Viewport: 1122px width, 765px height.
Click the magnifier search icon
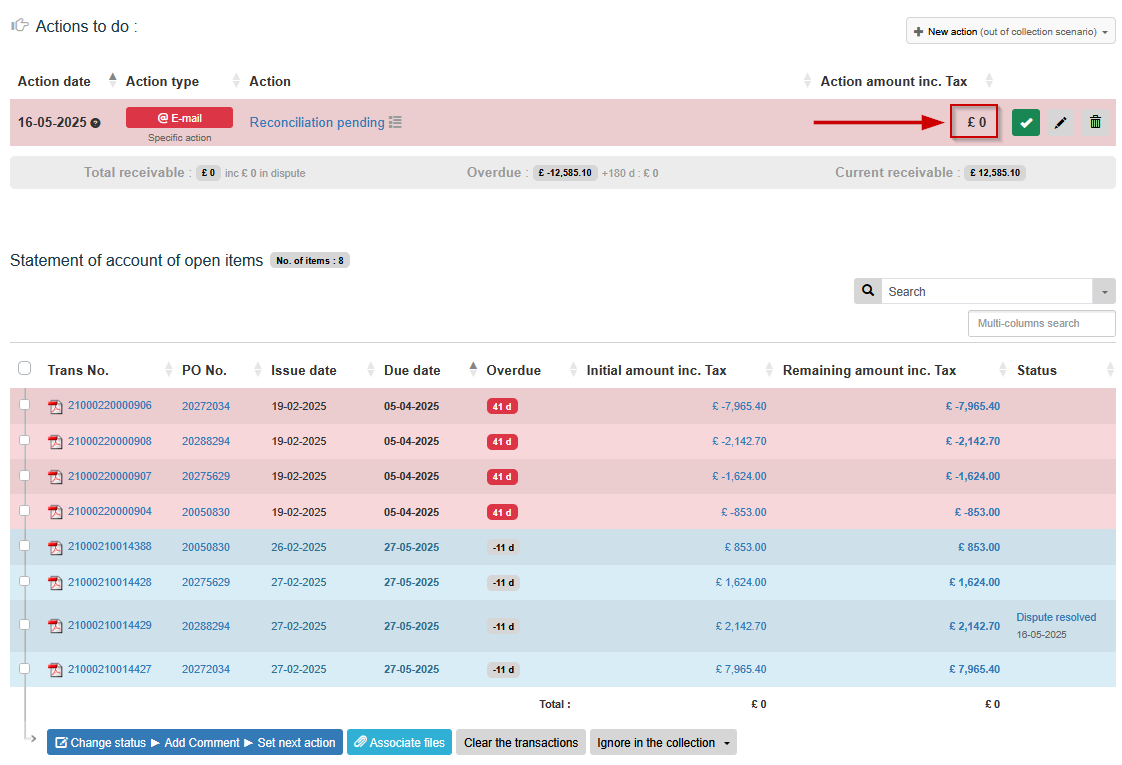(x=867, y=291)
